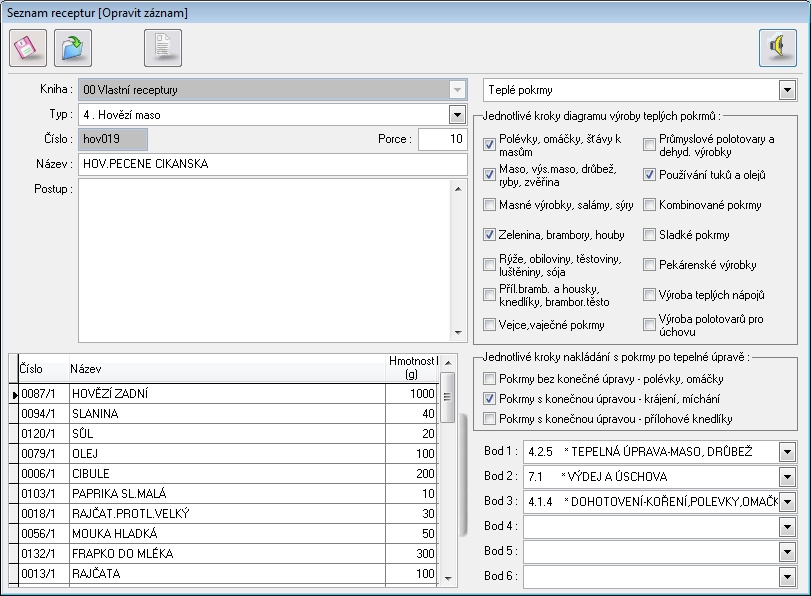This screenshot has width=811, height=596.
Task: Click the Číslo field with hov019
Action: (x=113, y=139)
